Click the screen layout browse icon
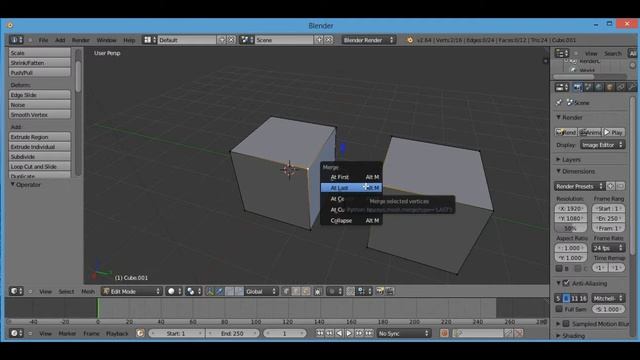This screenshot has width=640, height=360. pyautogui.click(x=149, y=40)
